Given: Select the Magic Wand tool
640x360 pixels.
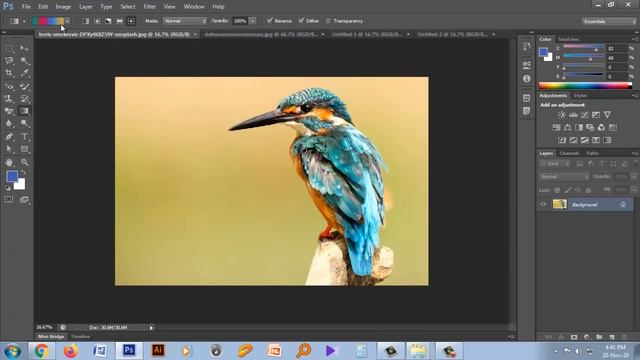Looking at the screenshot, I should tap(24, 61).
